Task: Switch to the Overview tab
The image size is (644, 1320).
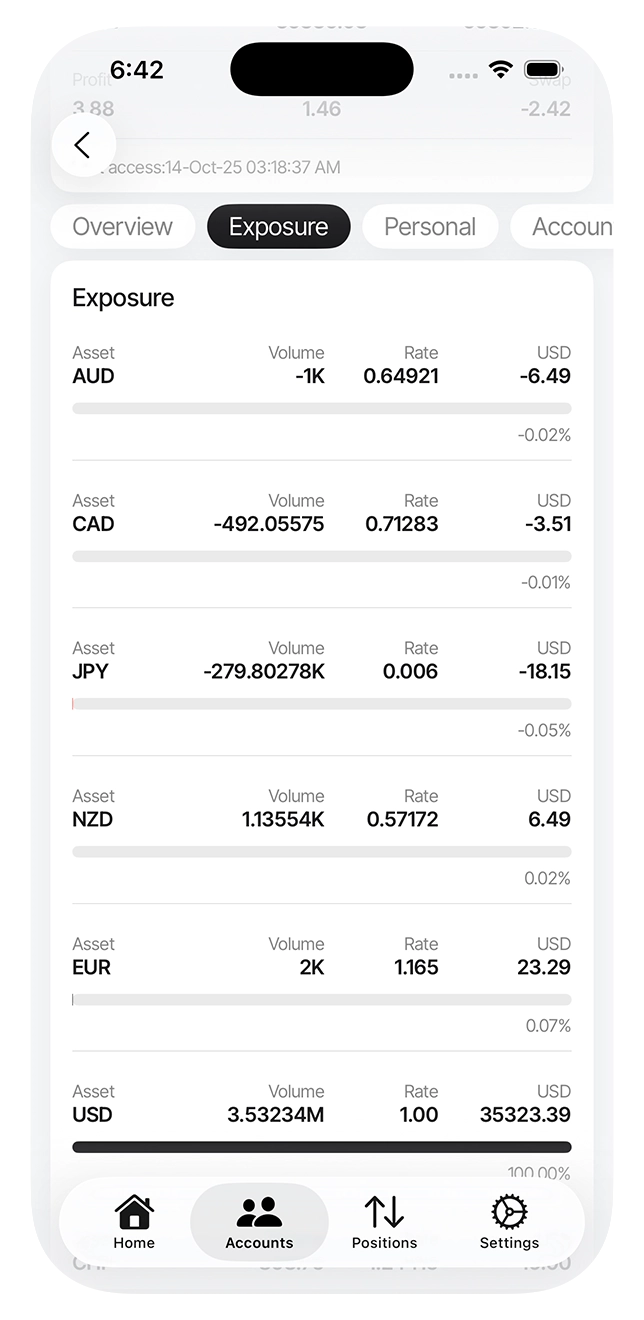Action: coord(123,227)
